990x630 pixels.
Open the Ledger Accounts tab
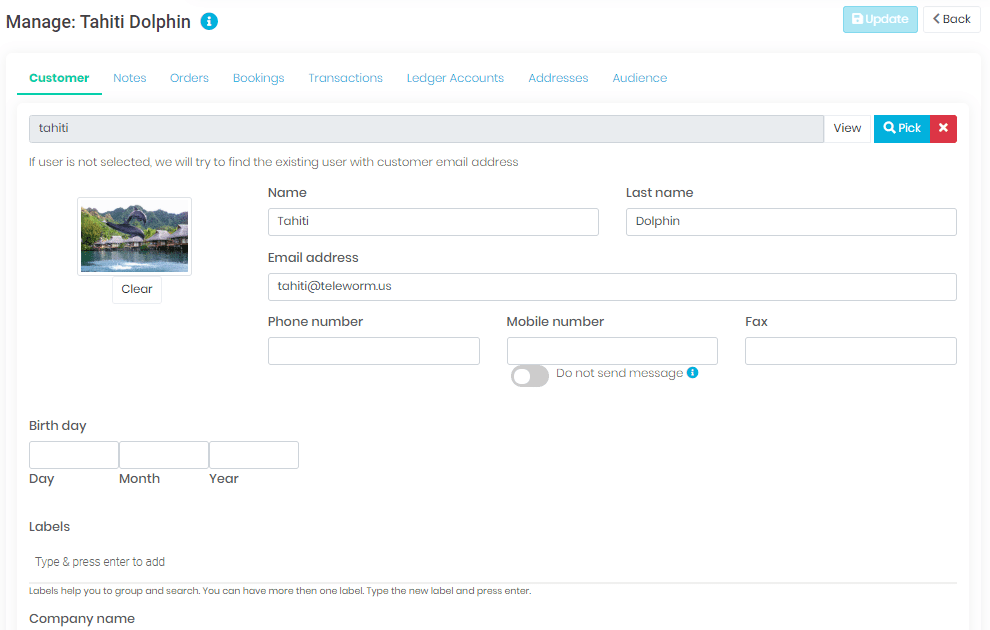coord(455,78)
